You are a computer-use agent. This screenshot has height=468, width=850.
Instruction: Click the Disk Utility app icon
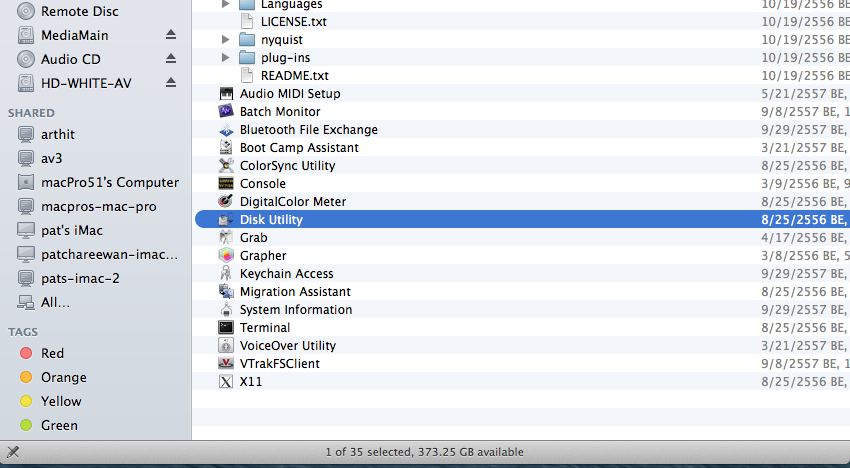click(x=226, y=220)
